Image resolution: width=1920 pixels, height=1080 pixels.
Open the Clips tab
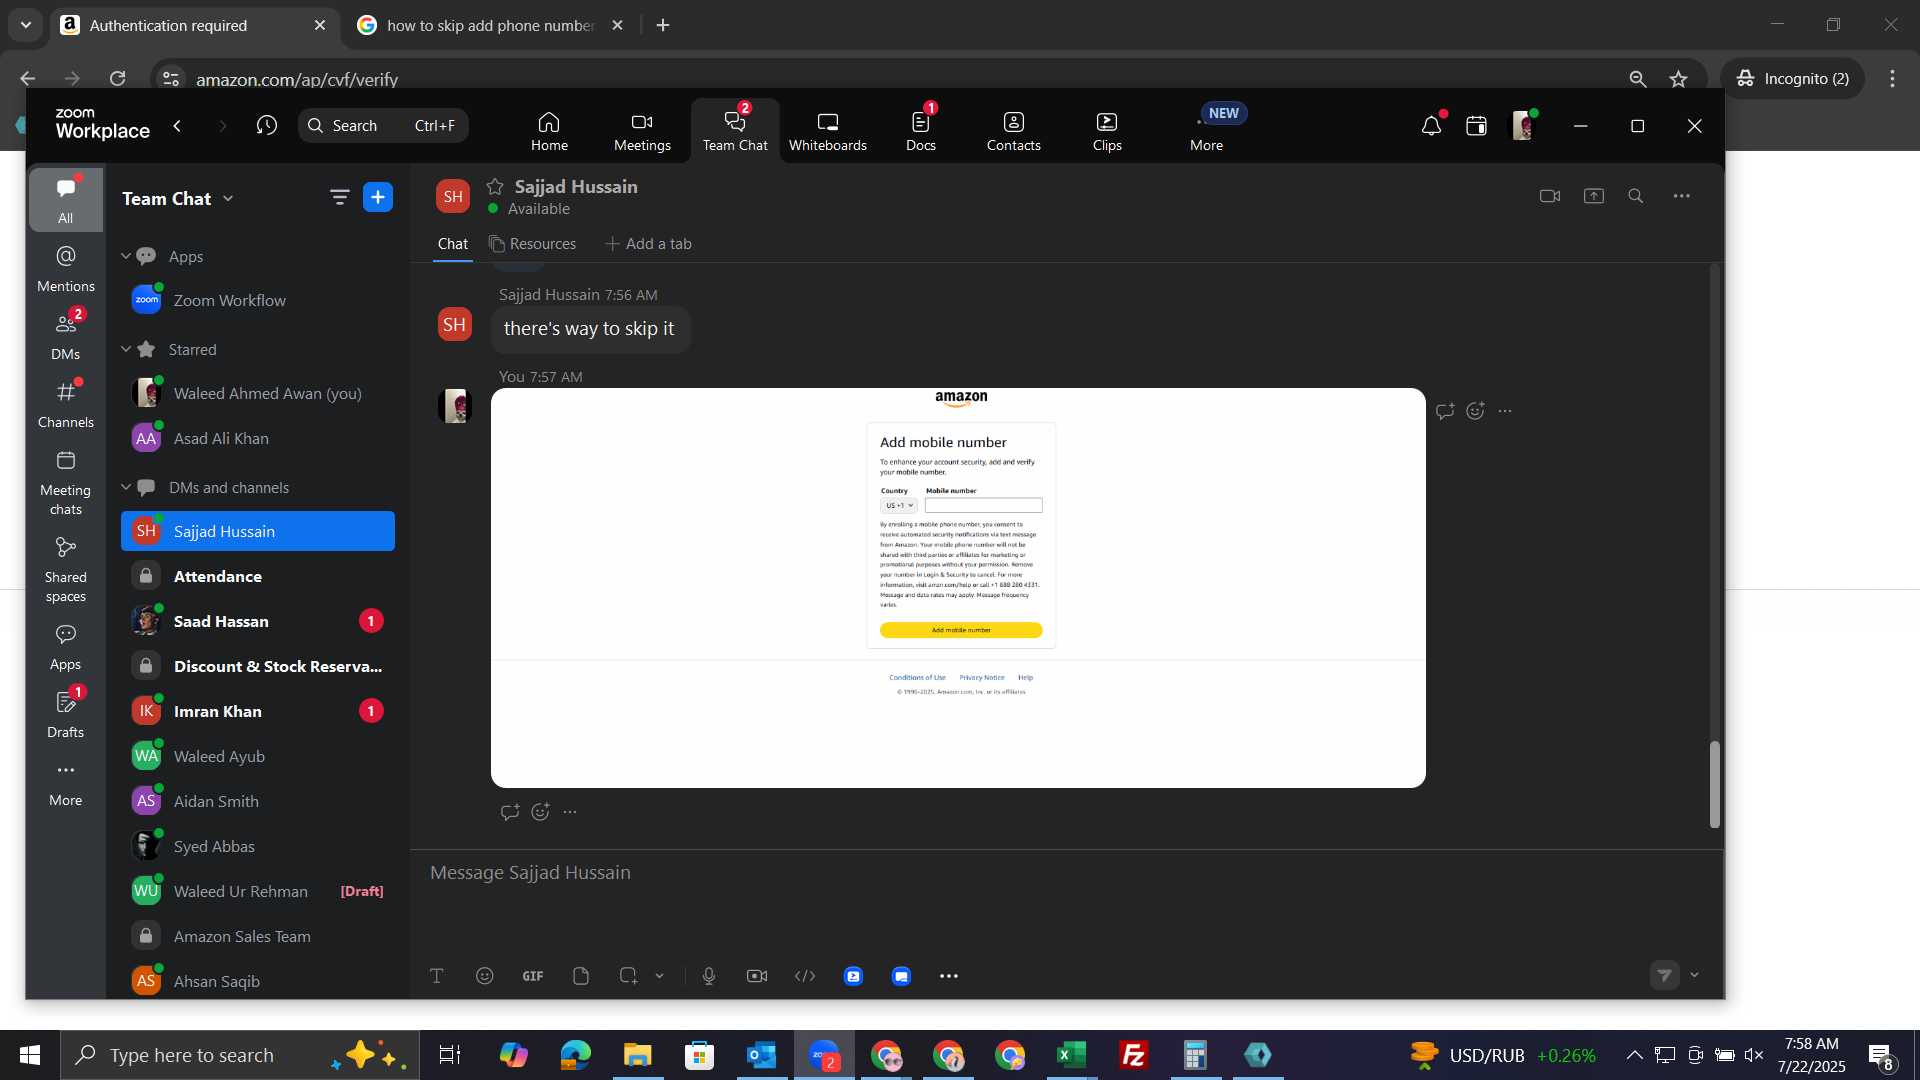(x=1106, y=131)
